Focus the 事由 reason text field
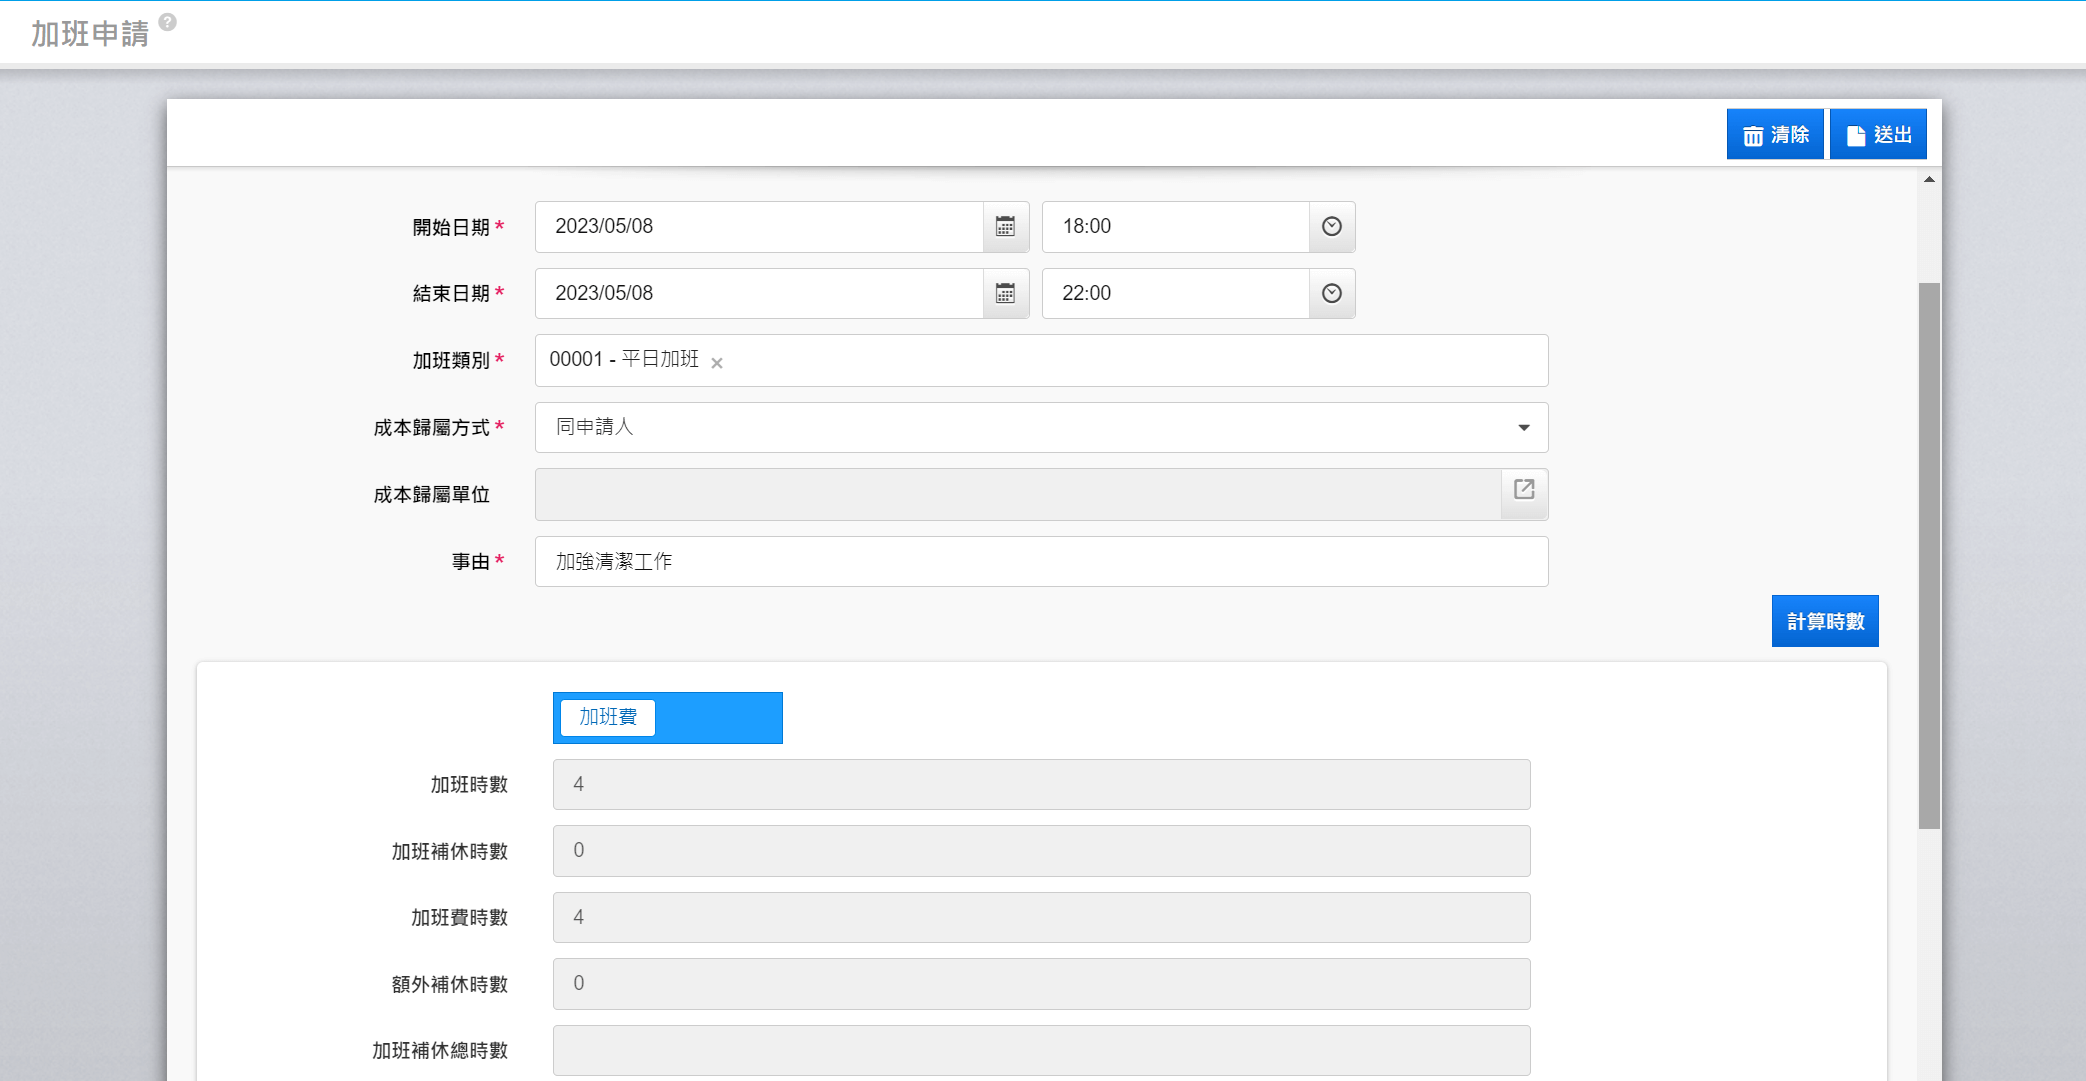Image resolution: width=2086 pixels, height=1081 pixels. [1040, 562]
